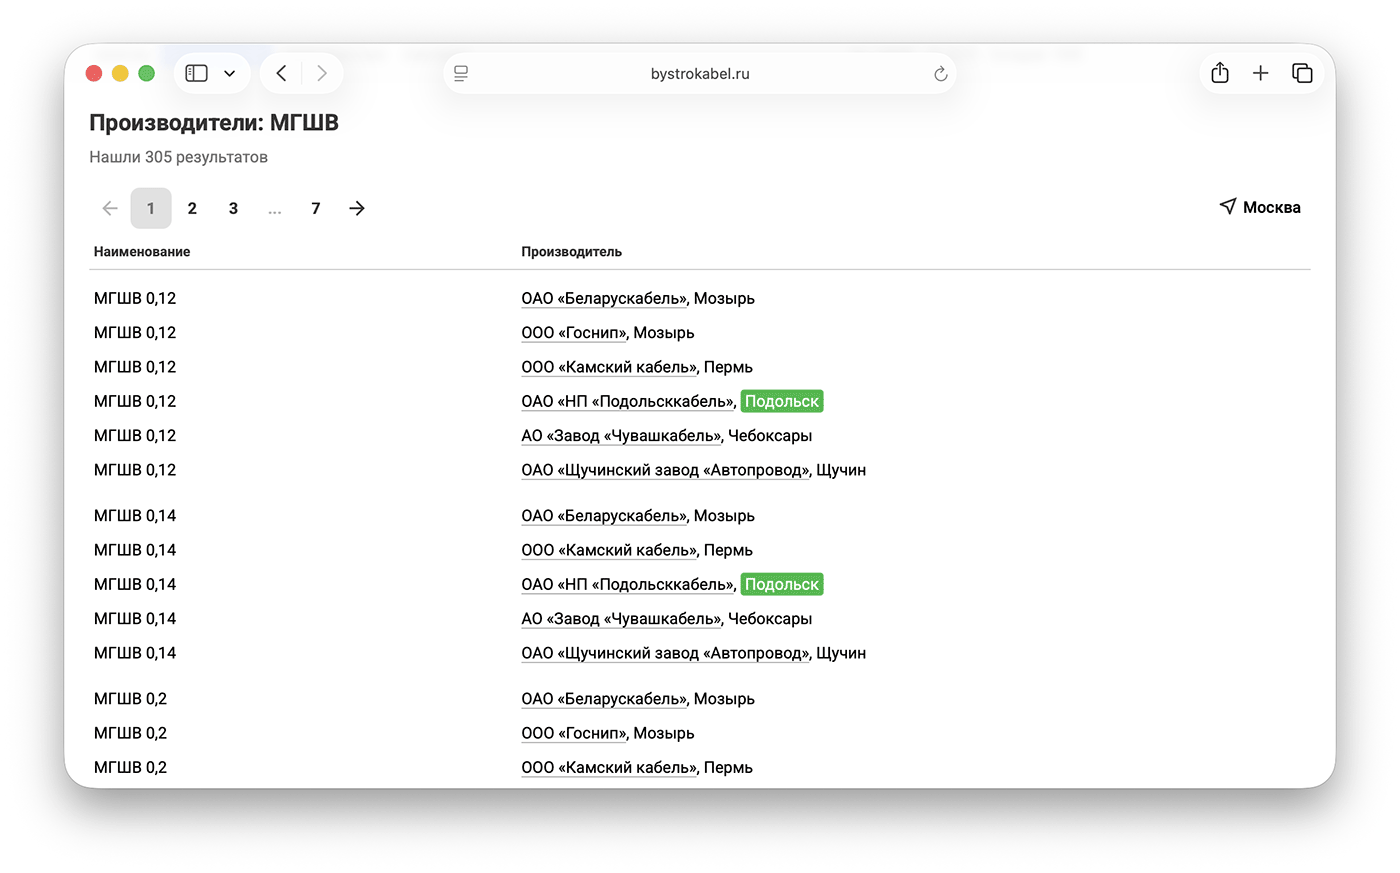The width and height of the screenshot is (1400, 873).
Task: Change the city from Москва
Action: pos(1260,207)
